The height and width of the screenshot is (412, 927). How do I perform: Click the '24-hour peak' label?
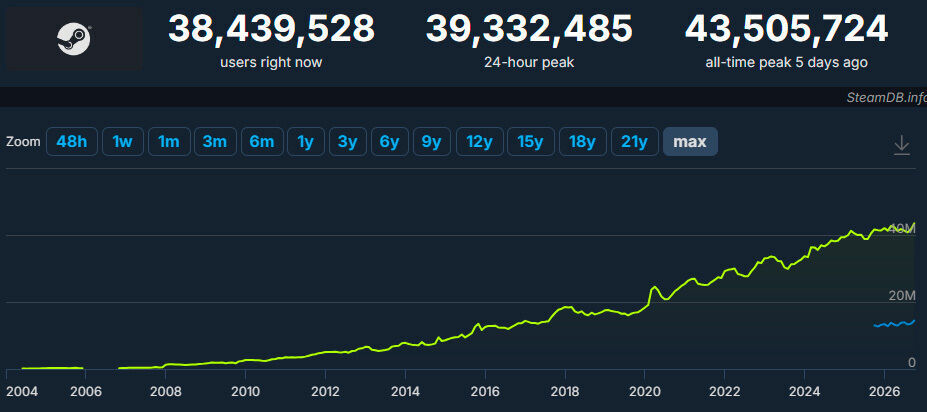529,62
